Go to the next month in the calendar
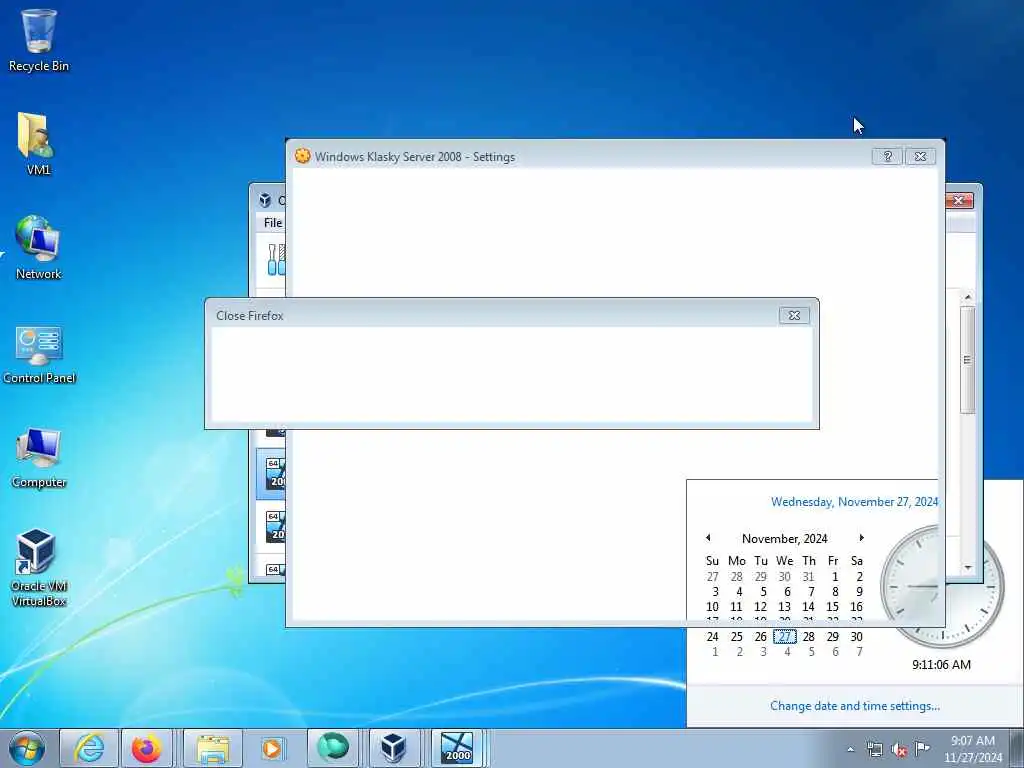The height and width of the screenshot is (768, 1024). (x=861, y=537)
